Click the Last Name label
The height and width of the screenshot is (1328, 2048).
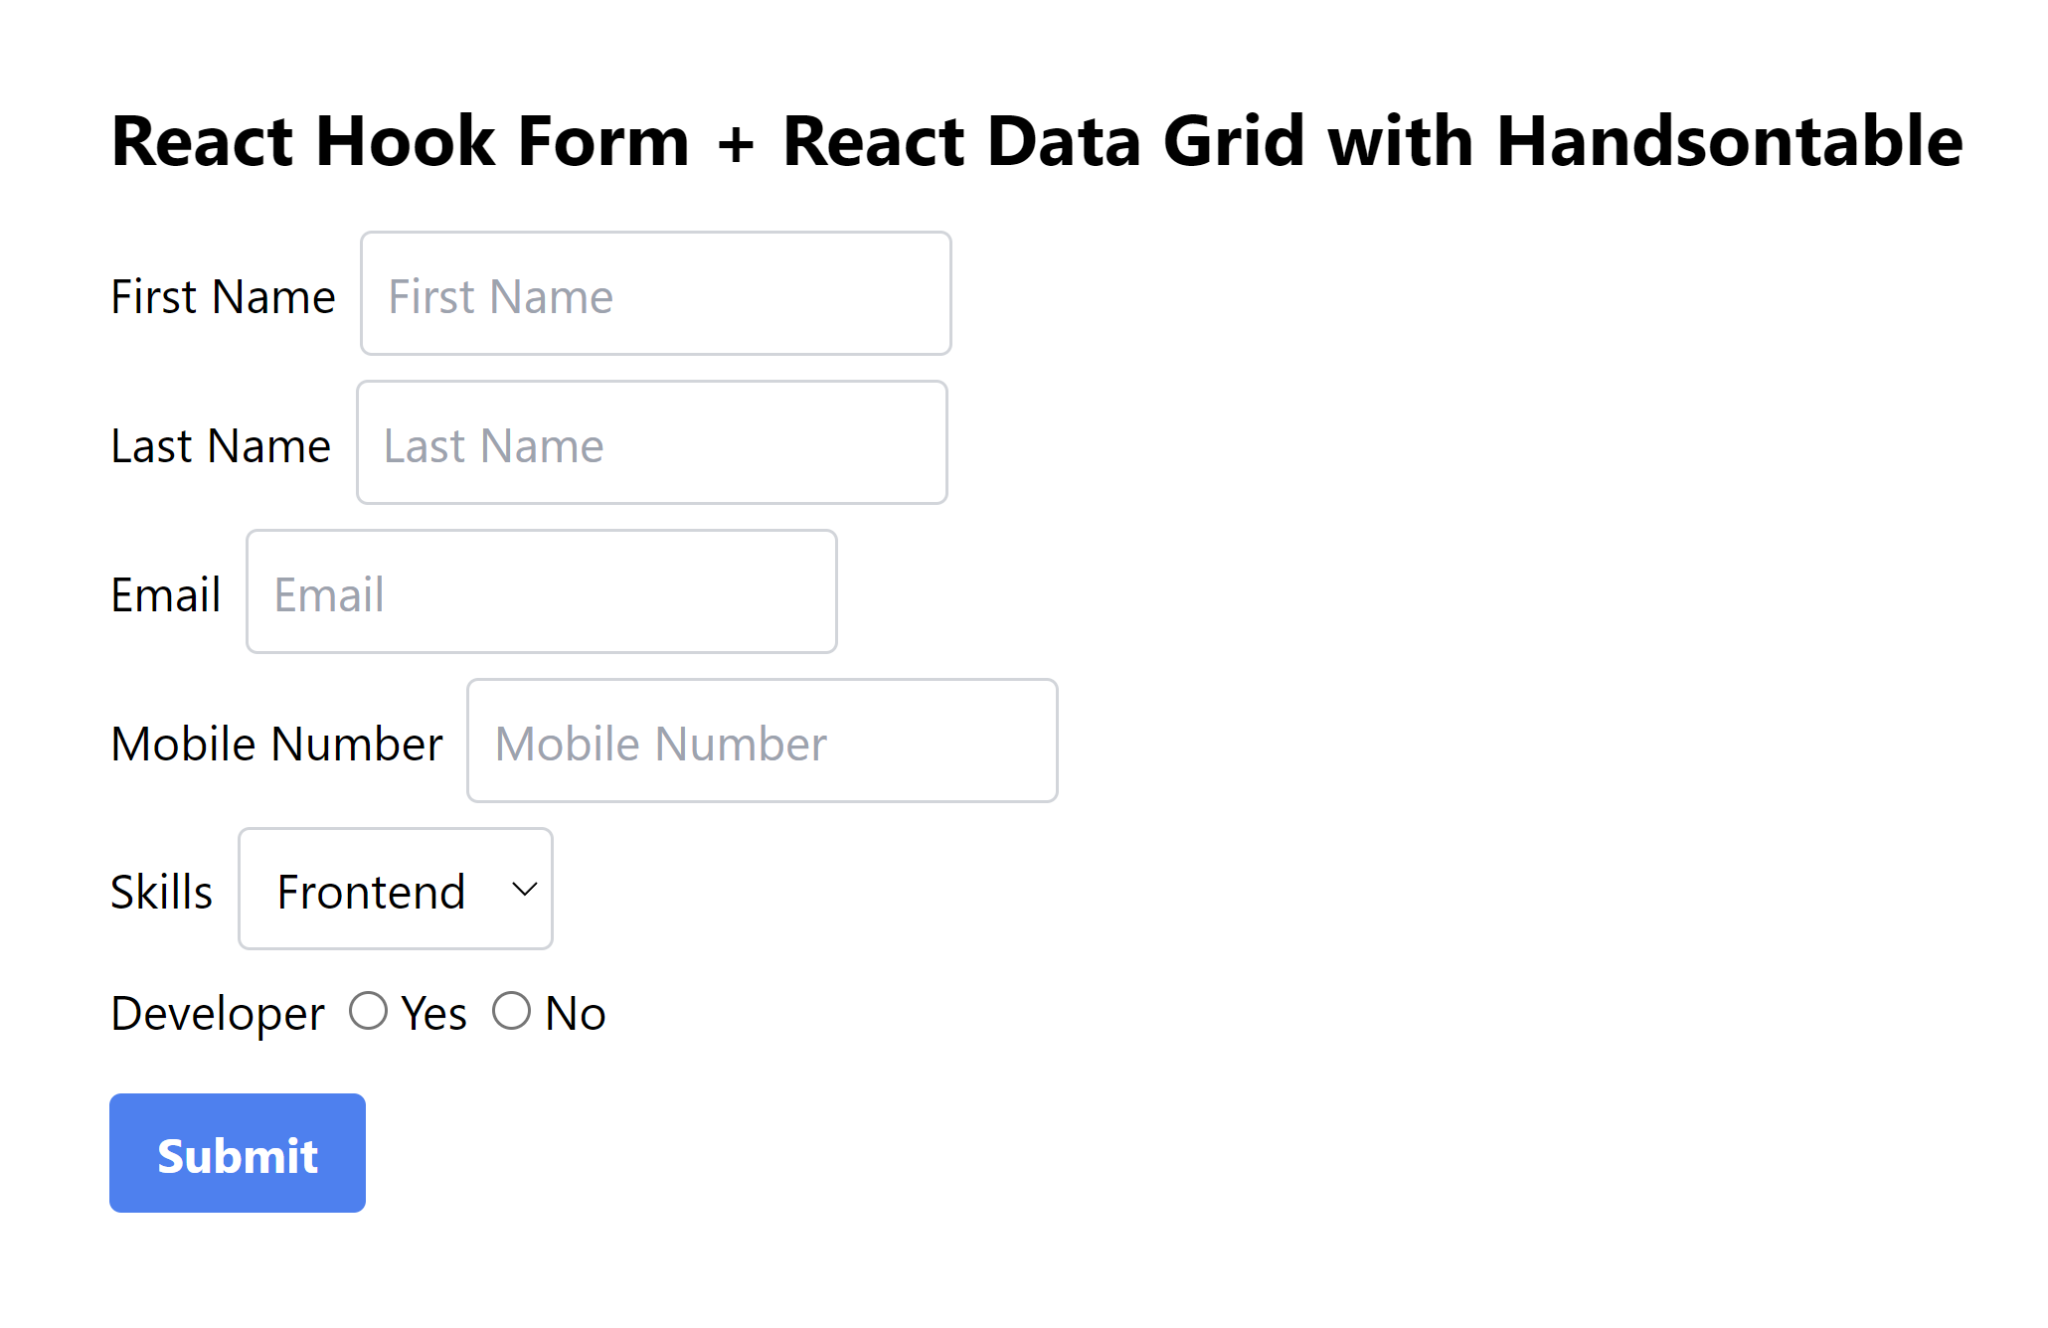219,445
